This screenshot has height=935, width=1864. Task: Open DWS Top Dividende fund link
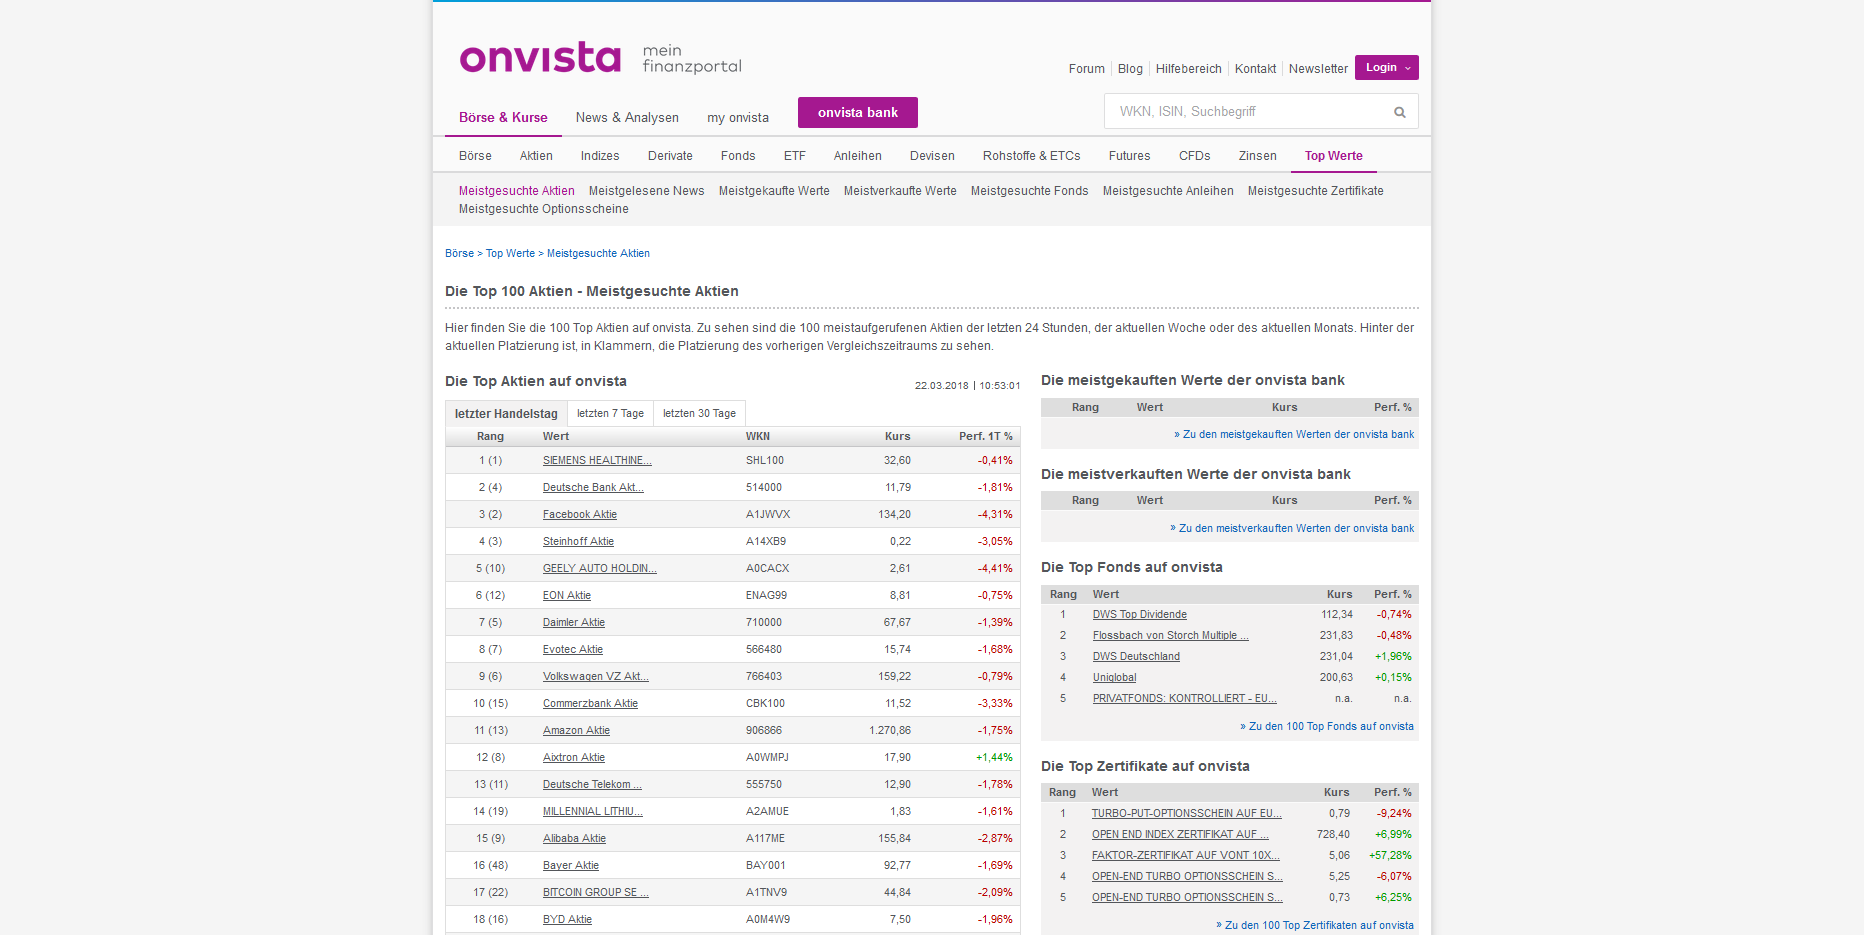coord(1140,615)
